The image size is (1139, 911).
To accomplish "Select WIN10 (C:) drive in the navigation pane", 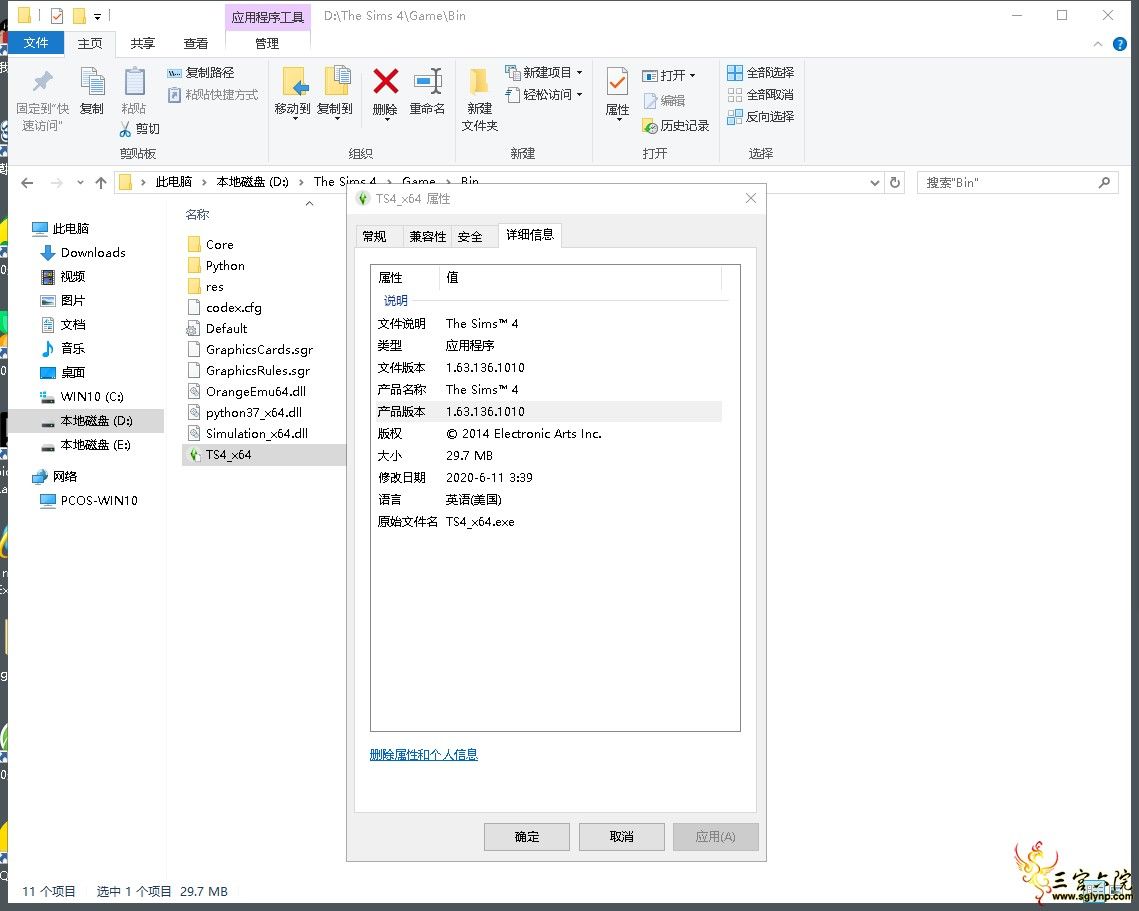I will [92, 397].
